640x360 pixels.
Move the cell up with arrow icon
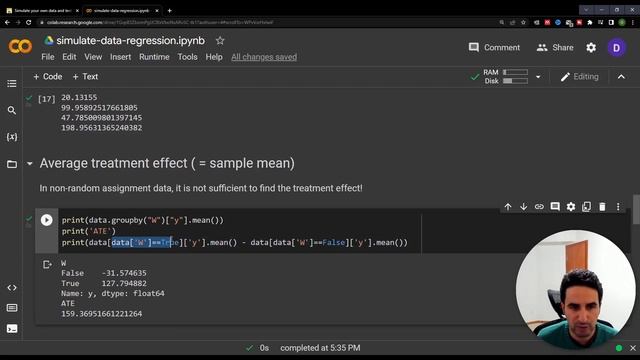pos(508,207)
